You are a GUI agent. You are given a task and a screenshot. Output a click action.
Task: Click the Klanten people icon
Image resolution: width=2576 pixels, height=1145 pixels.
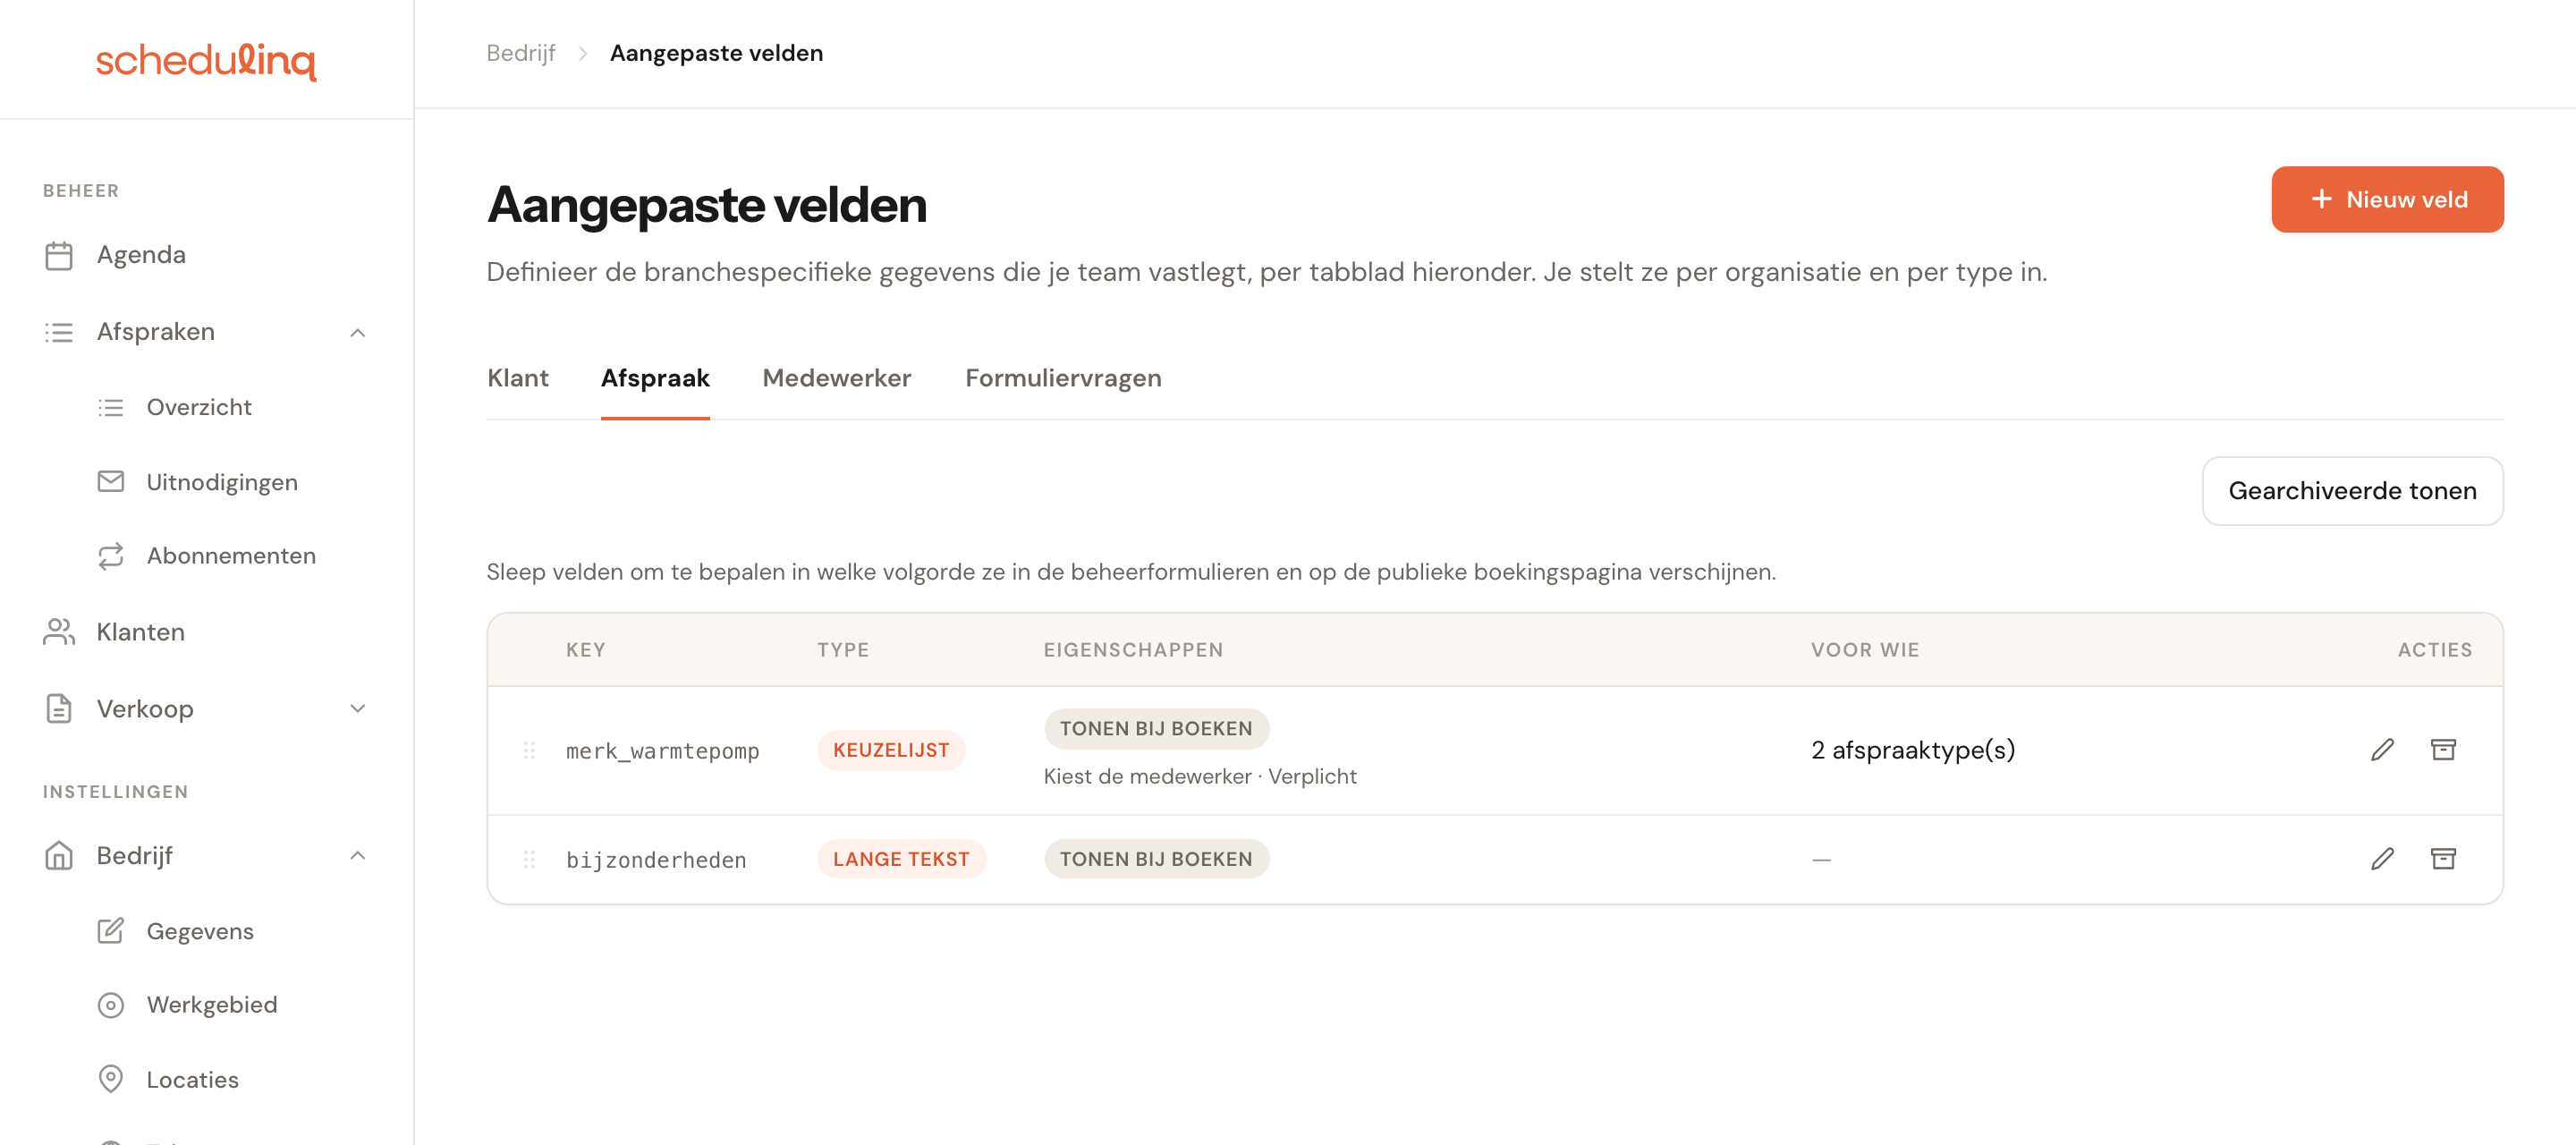(59, 632)
